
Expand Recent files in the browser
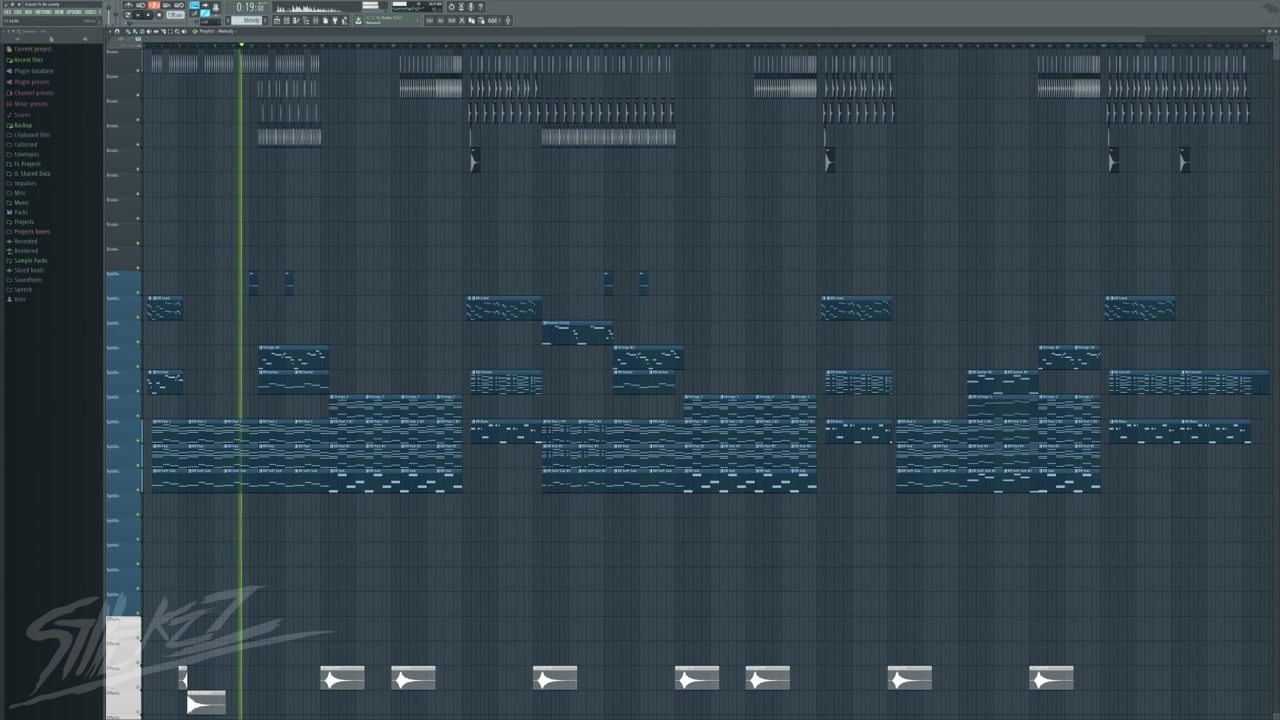pyautogui.click(x=28, y=60)
